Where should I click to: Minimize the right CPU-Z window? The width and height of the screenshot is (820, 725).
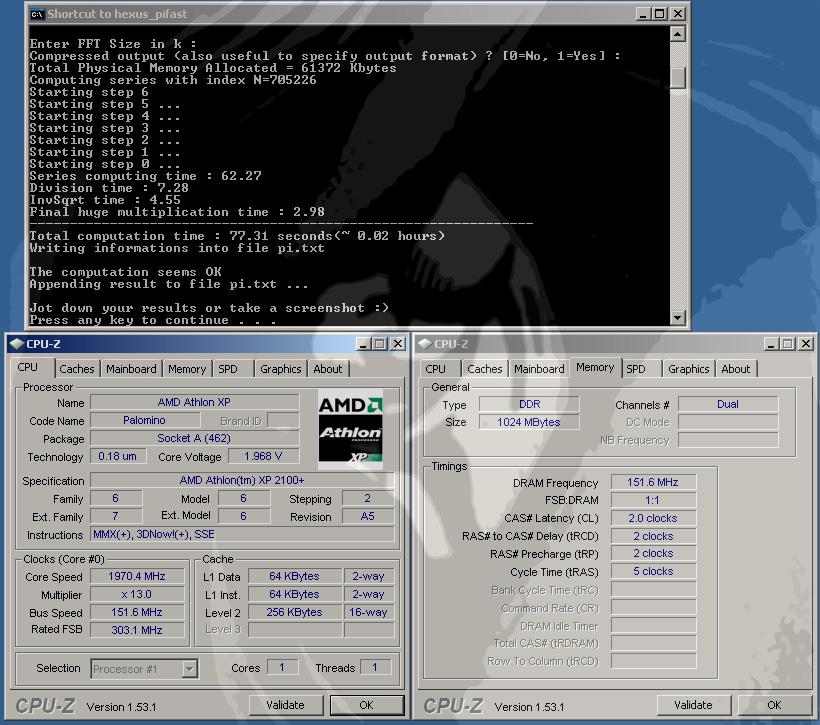771,344
